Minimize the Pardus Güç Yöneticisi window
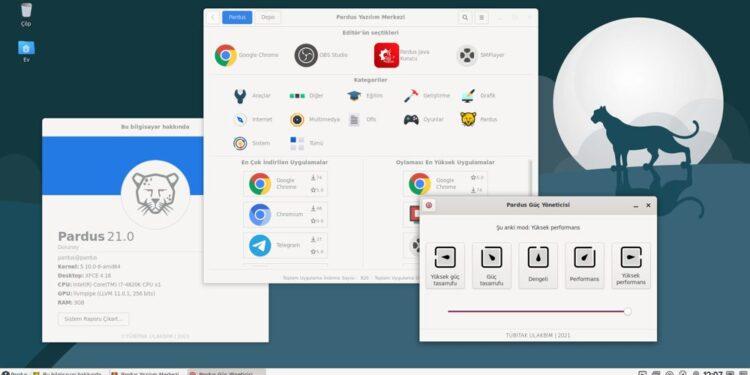750x375 pixels. tap(636, 205)
